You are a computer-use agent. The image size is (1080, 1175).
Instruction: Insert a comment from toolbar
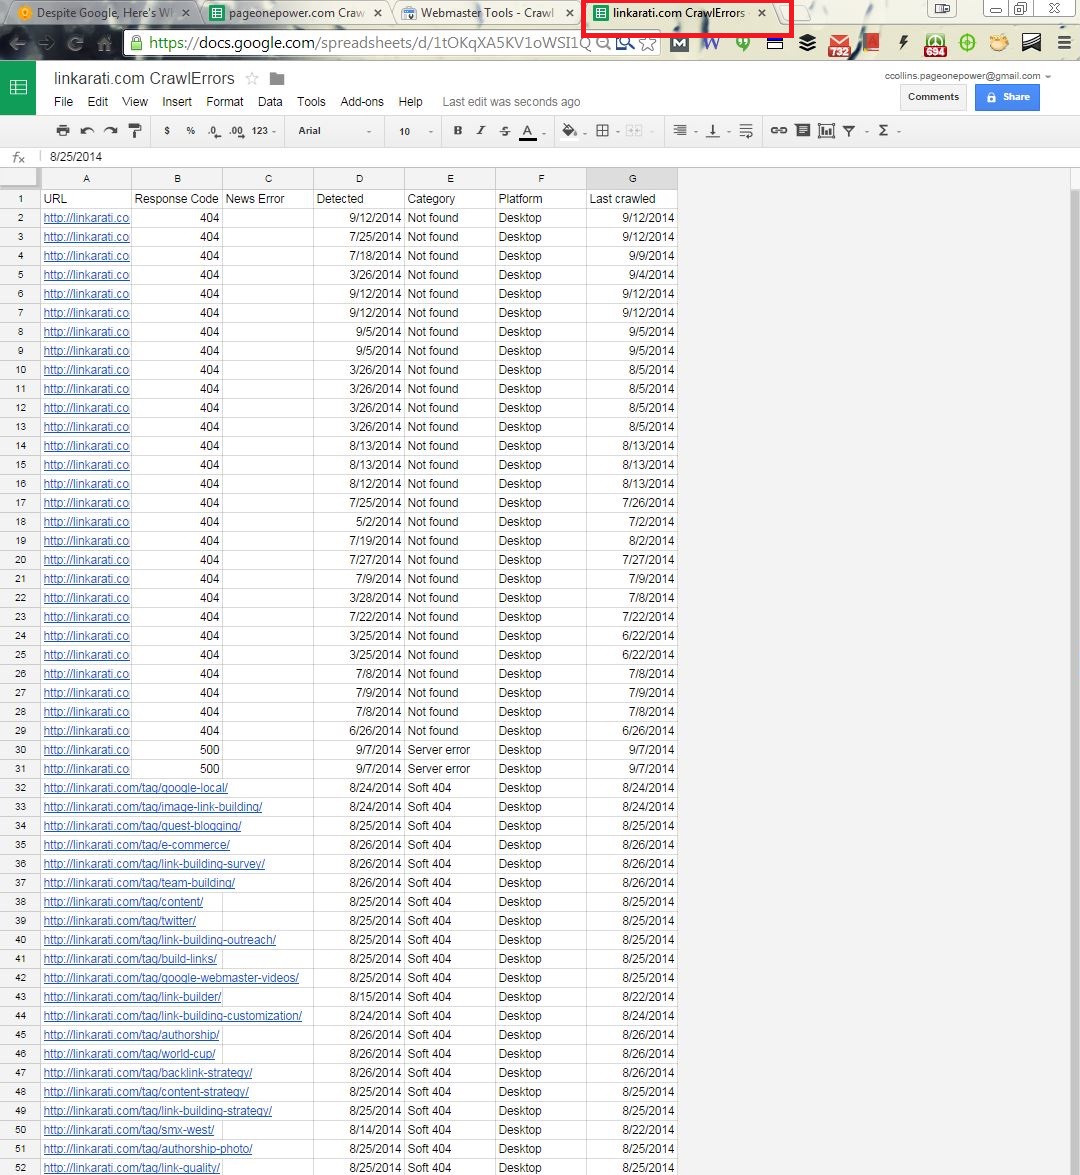pyautogui.click(x=803, y=130)
